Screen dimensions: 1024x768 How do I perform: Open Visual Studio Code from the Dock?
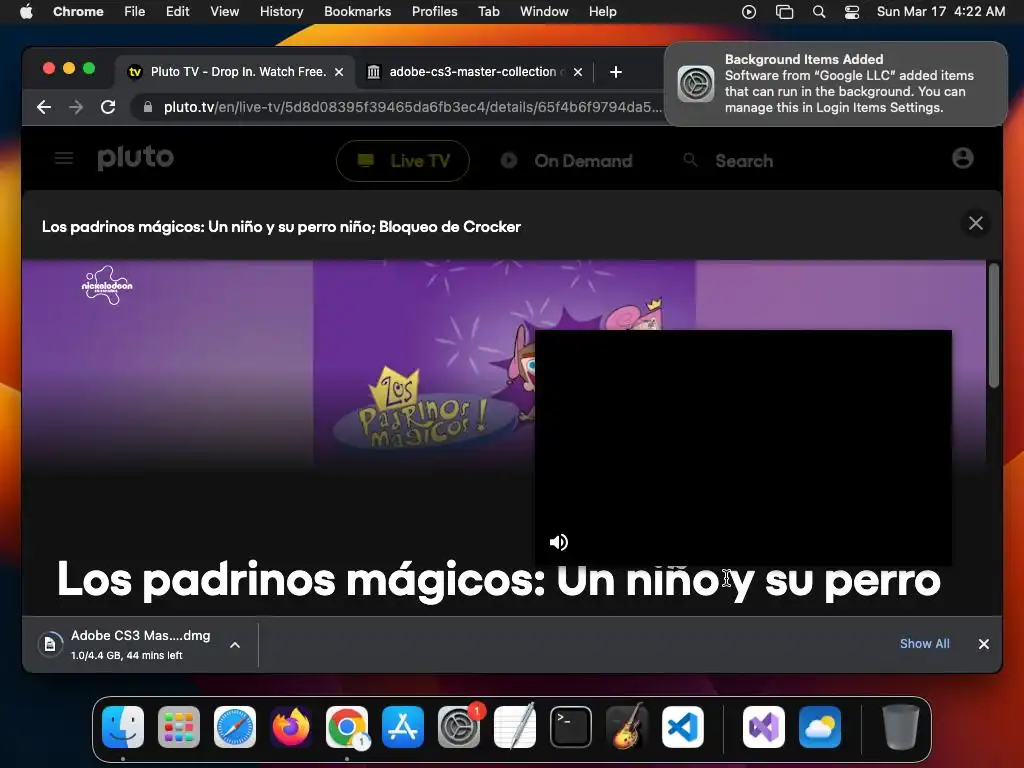coord(683,727)
